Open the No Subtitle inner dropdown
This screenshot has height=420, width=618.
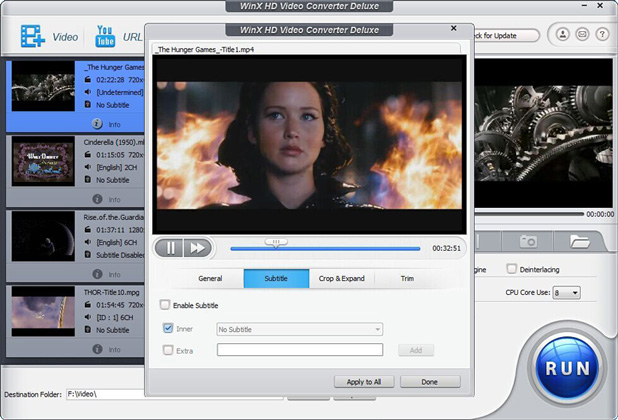(x=300, y=329)
